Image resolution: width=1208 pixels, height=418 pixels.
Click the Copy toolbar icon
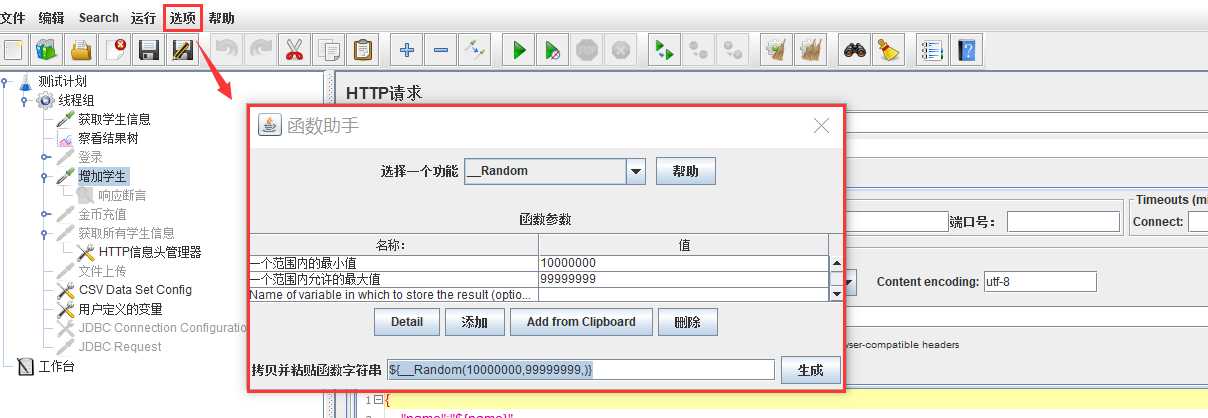pos(329,50)
